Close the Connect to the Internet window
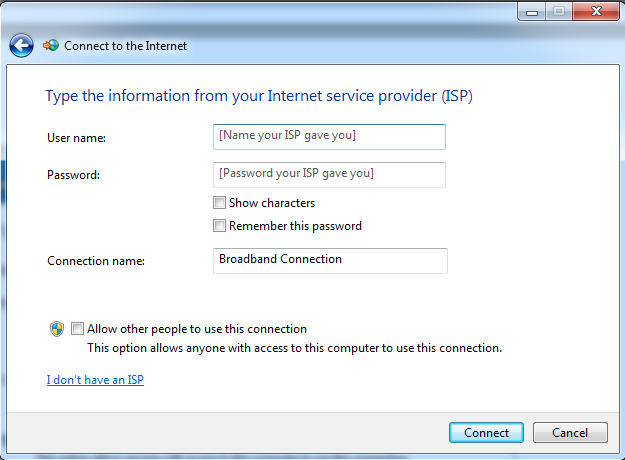This screenshot has height=460, width=625. click(x=596, y=11)
